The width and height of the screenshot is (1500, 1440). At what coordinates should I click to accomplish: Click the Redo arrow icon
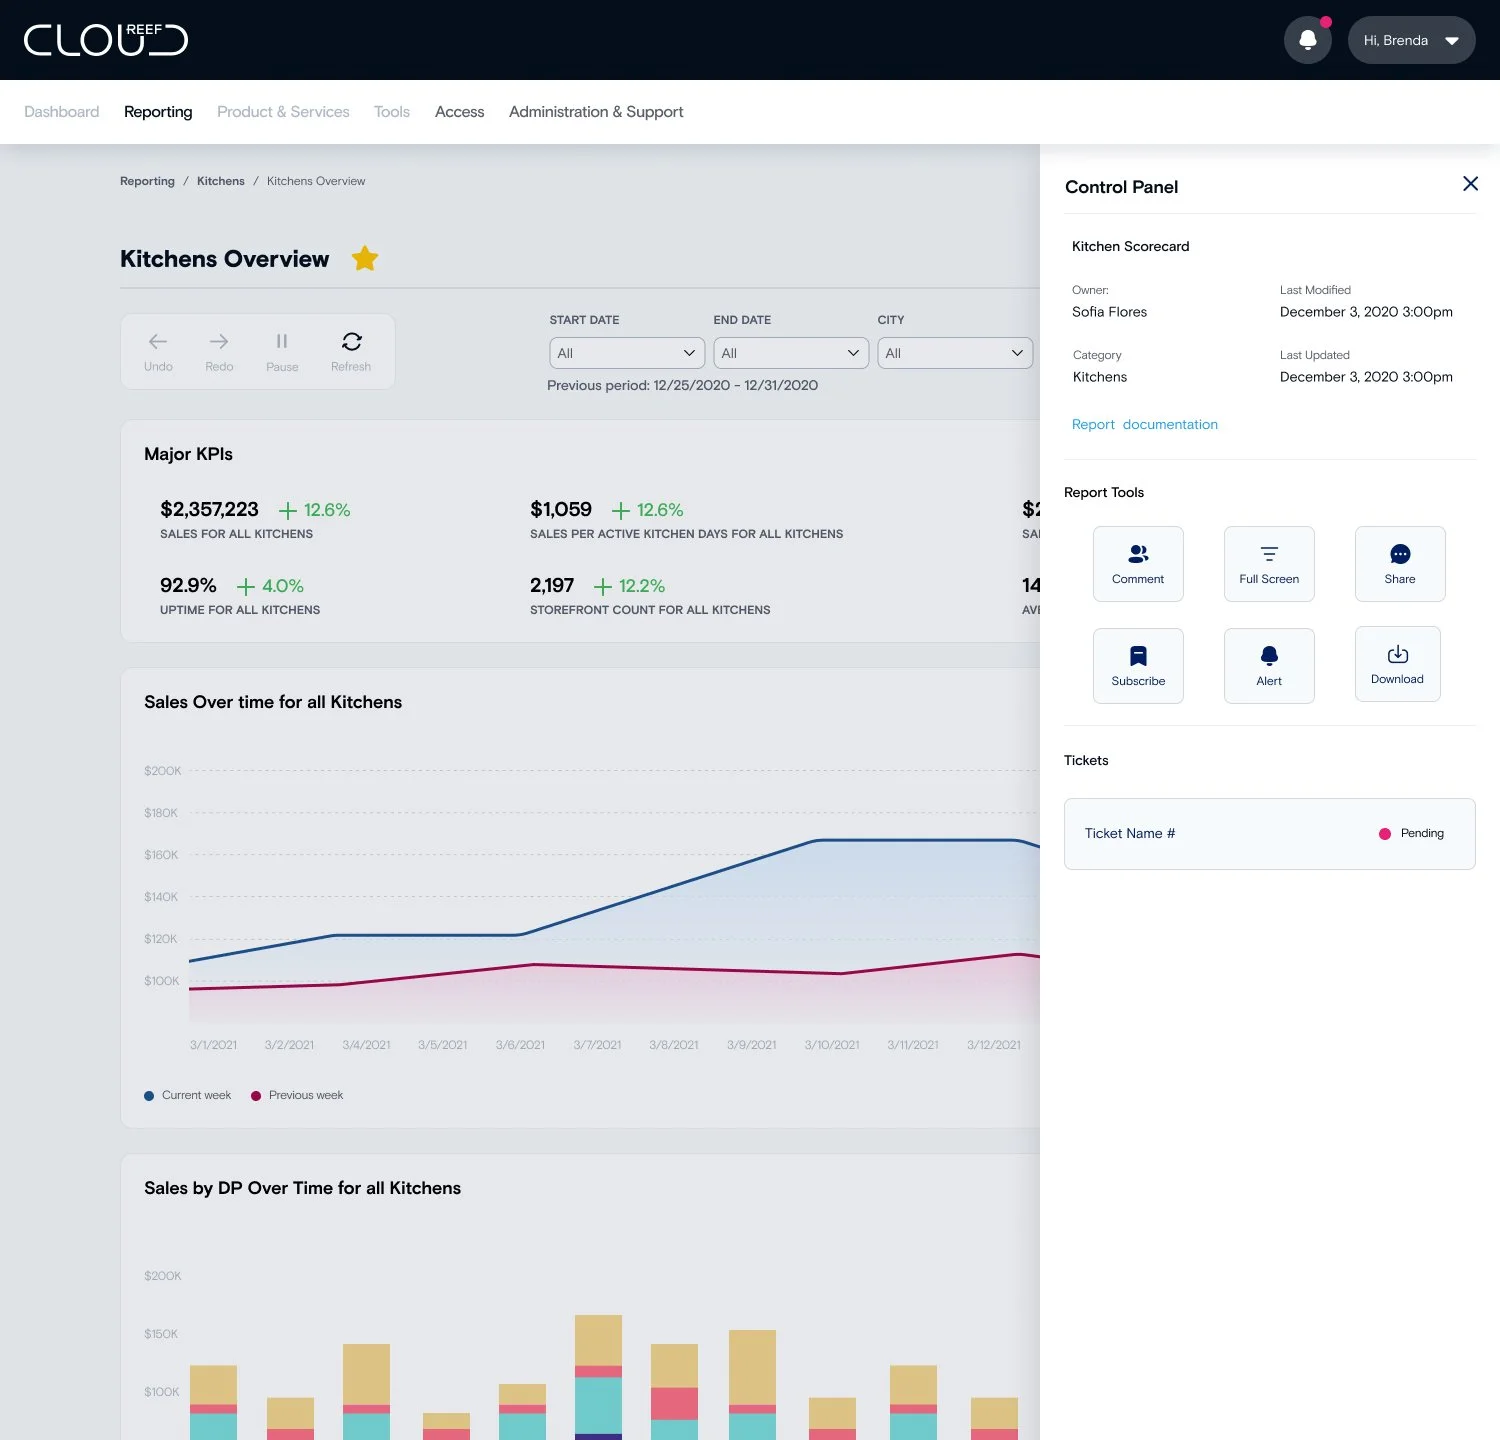(x=219, y=342)
